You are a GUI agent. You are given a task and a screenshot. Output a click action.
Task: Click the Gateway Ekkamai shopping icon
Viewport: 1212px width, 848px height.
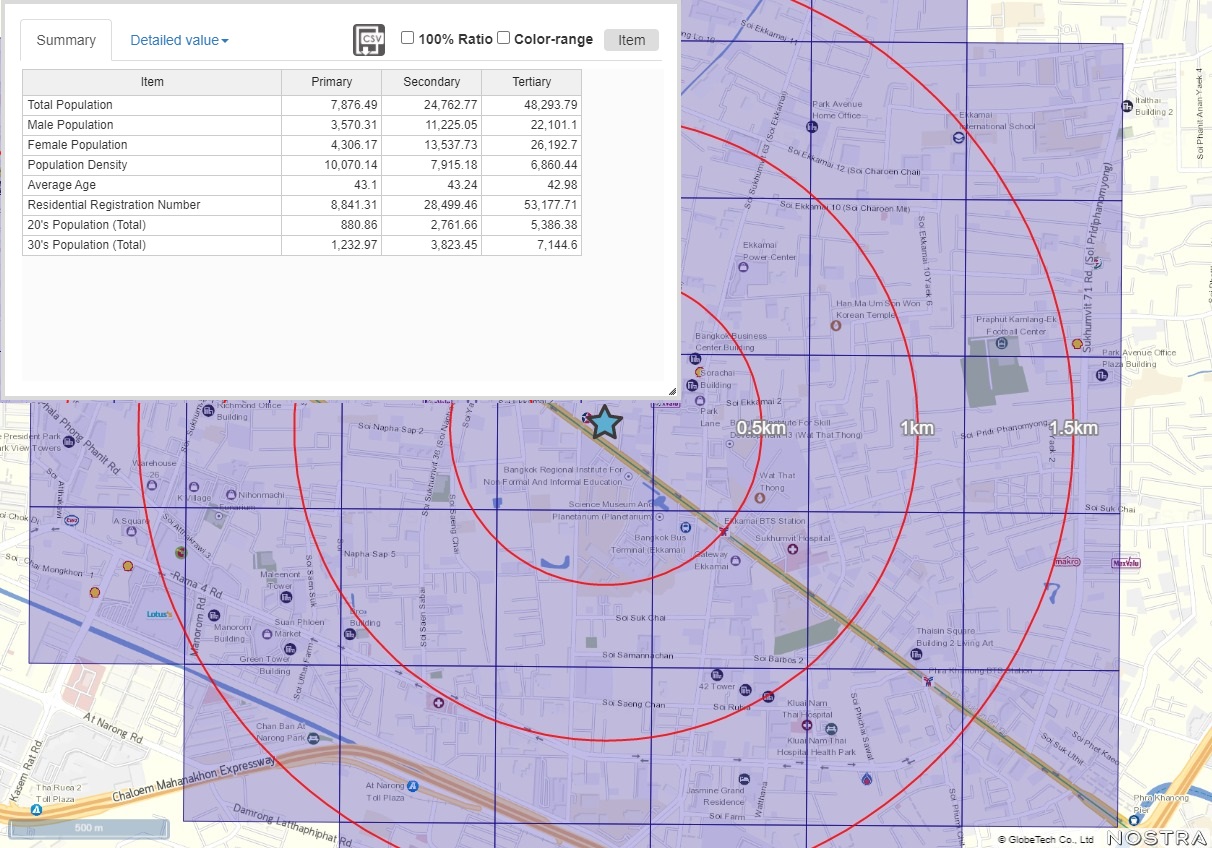[736, 561]
